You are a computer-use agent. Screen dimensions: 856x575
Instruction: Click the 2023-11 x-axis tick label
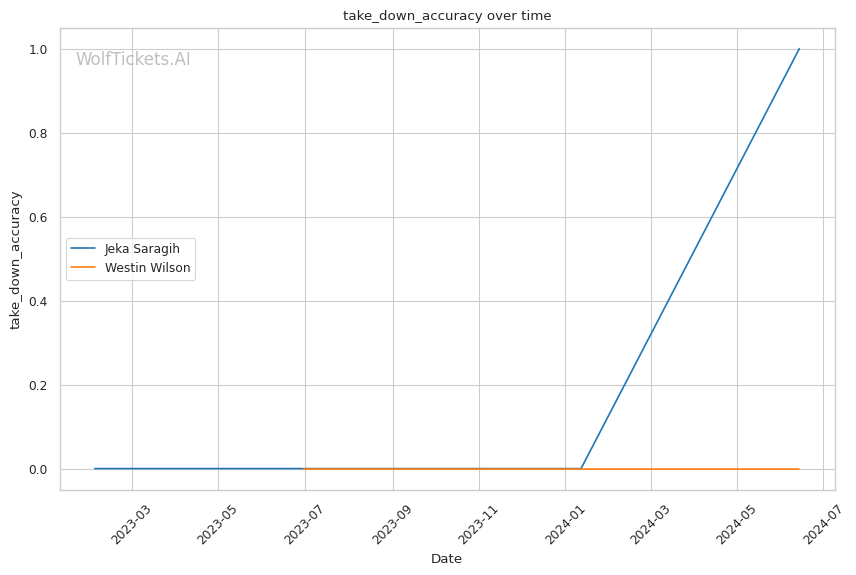pos(476,522)
